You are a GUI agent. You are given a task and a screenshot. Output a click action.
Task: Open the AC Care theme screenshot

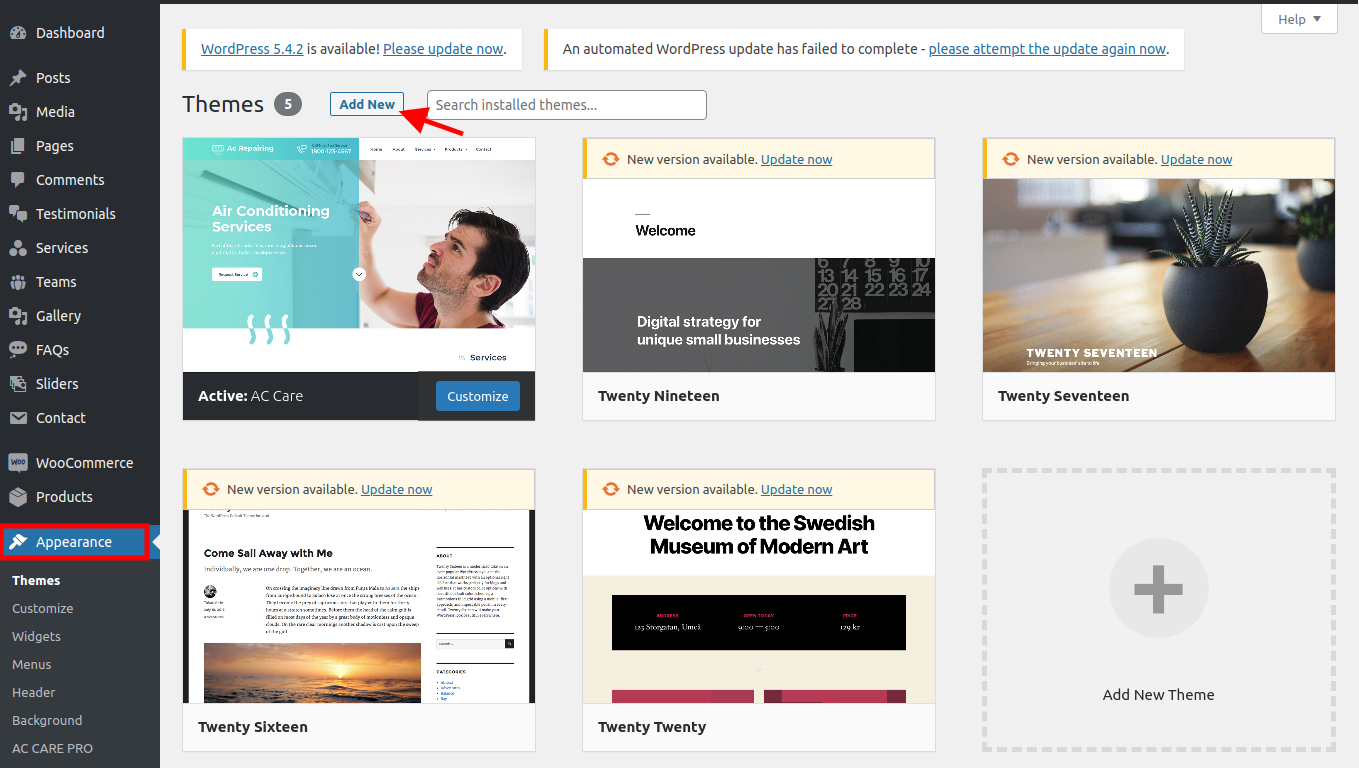point(359,255)
